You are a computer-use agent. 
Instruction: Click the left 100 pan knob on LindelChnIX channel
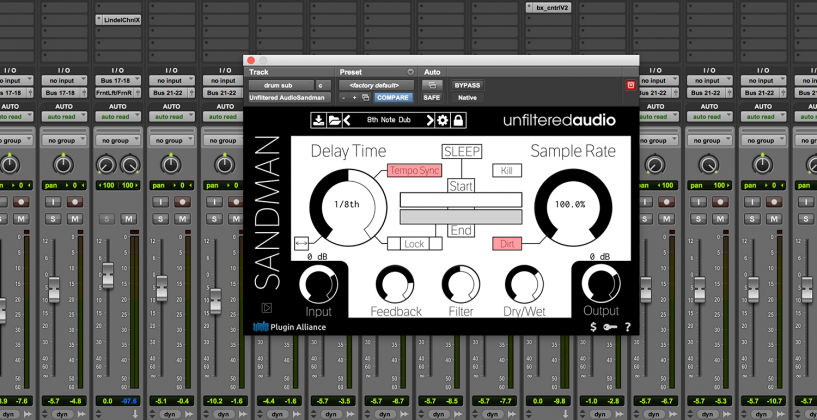coord(106,165)
